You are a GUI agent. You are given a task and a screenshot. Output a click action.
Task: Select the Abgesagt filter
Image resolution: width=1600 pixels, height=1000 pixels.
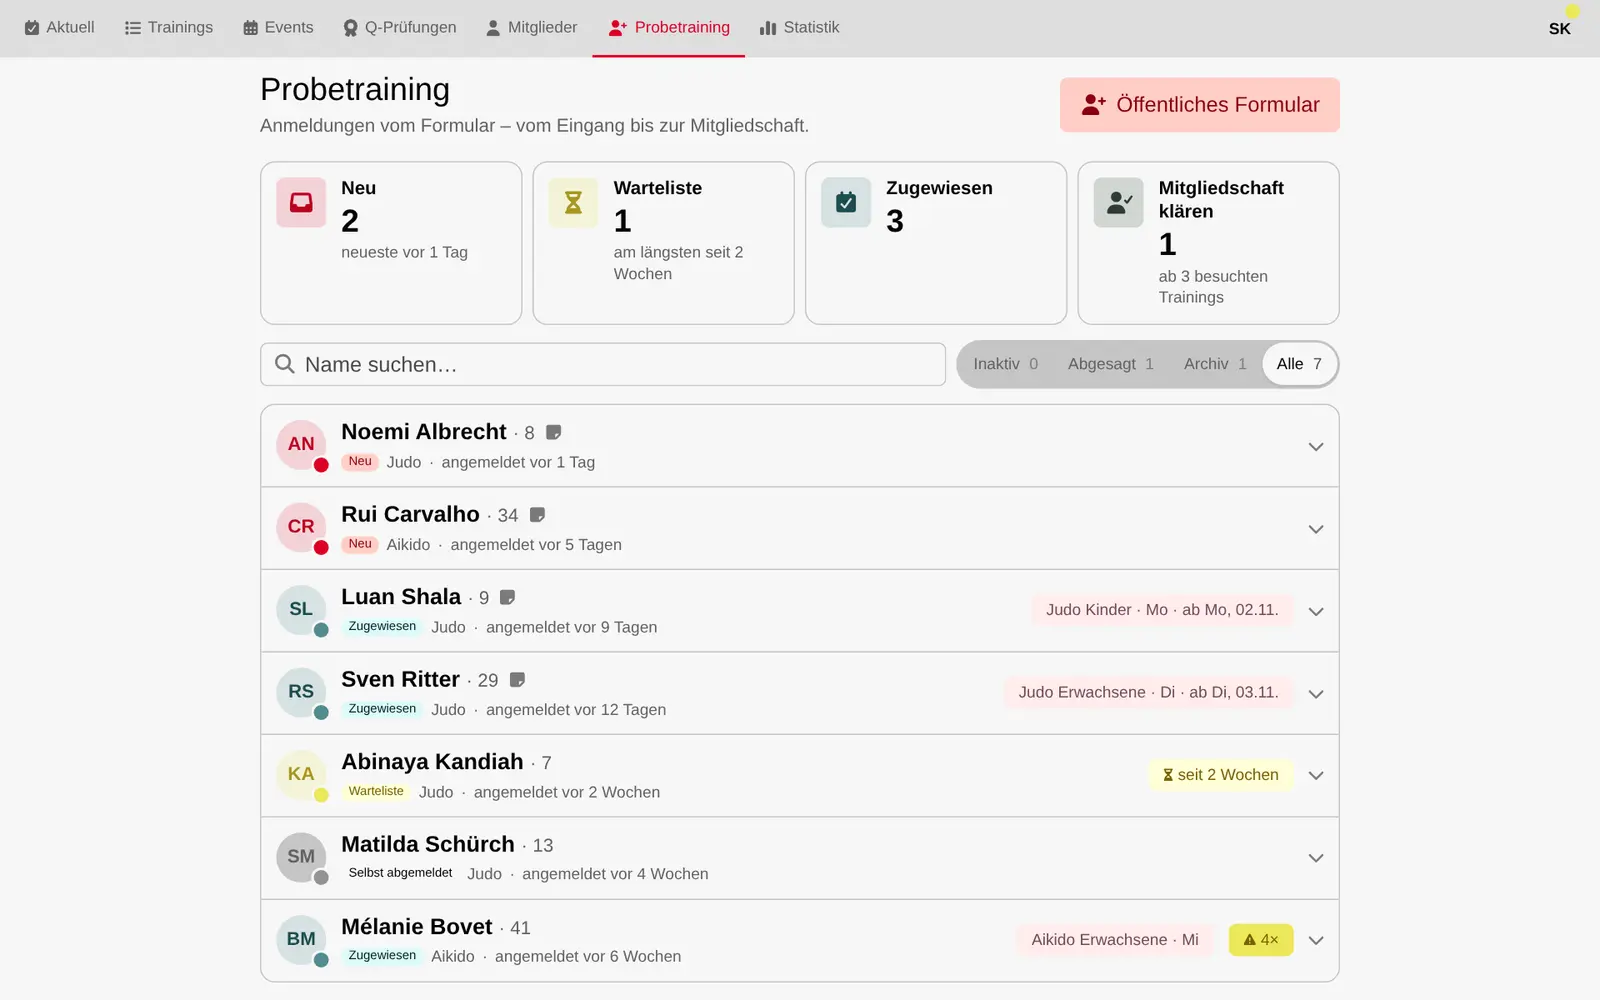[x=1110, y=364]
